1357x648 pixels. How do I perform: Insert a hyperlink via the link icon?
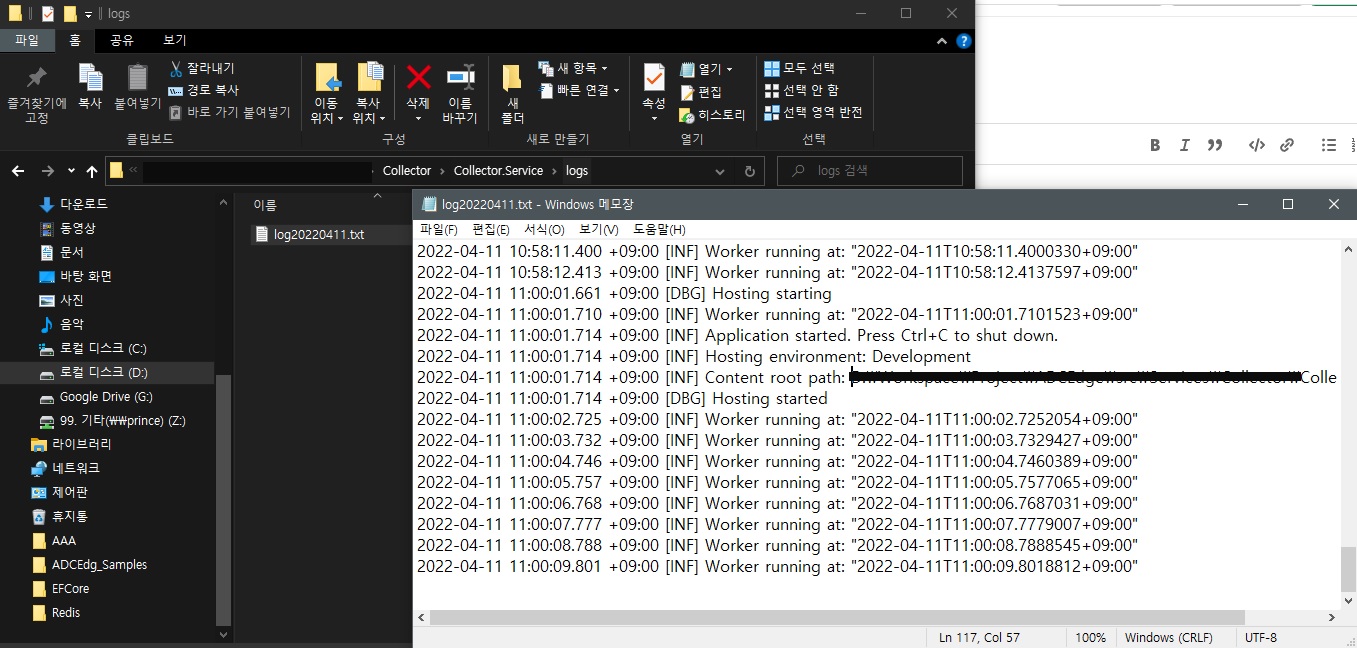[1287, 145]
